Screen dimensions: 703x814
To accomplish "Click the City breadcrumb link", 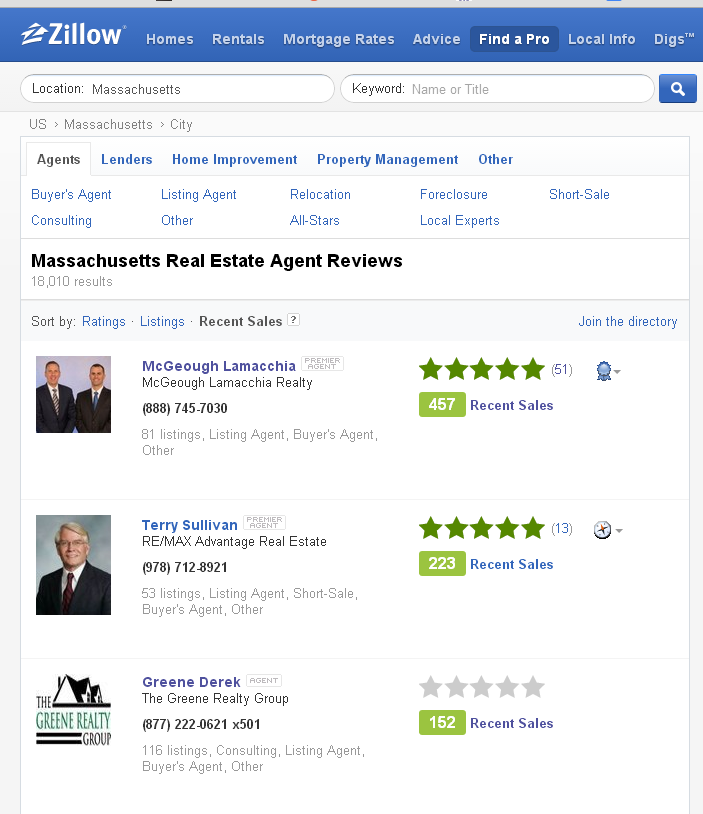I will coord(181,125).
